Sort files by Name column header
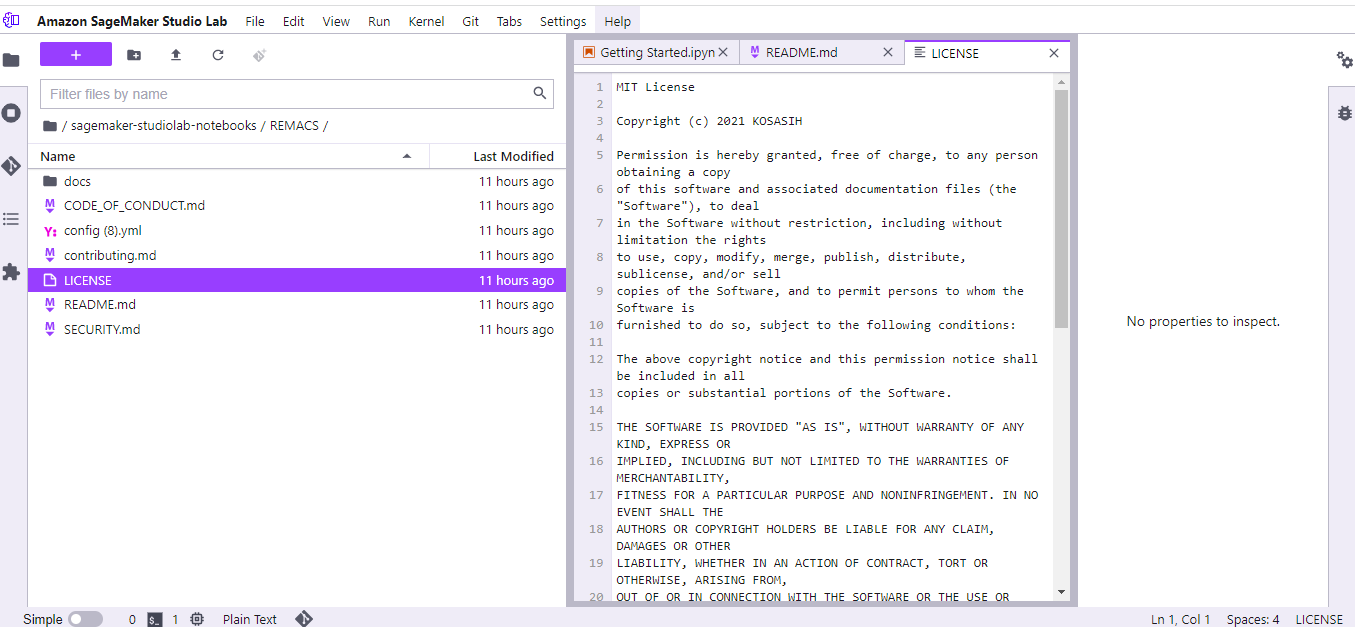Image resolution: width=1355 pixels, height=627 pixels. [x=228, y=156]
